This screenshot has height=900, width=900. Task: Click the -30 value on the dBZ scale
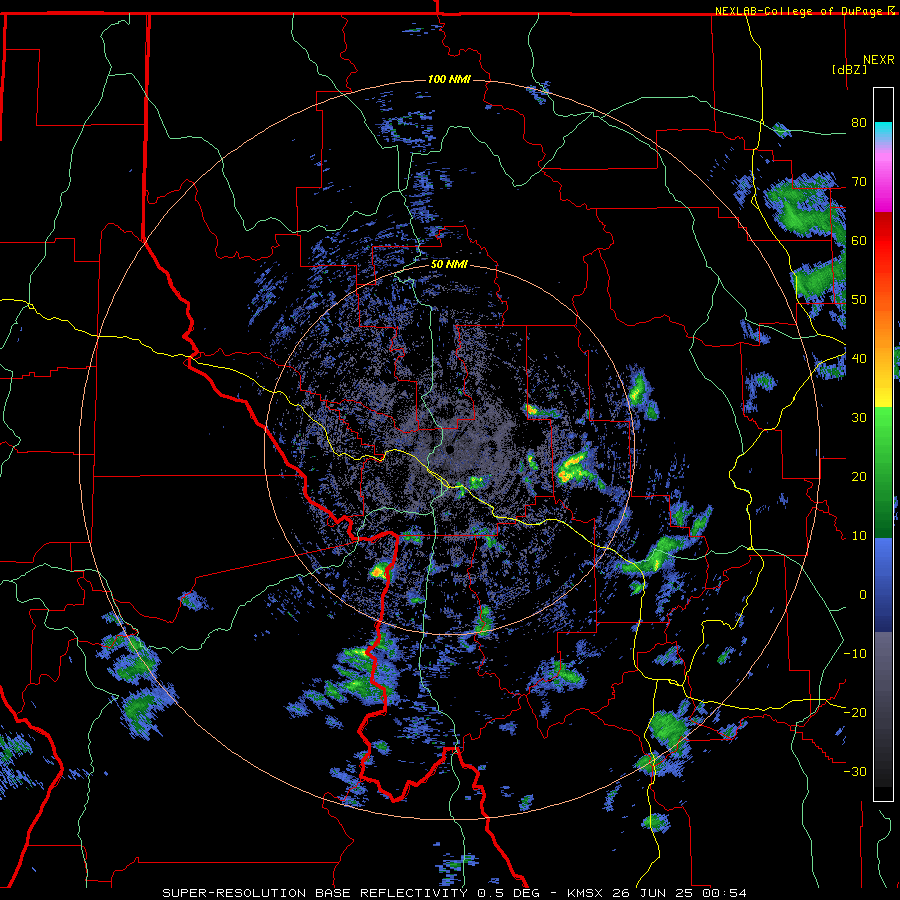(855, 771)
